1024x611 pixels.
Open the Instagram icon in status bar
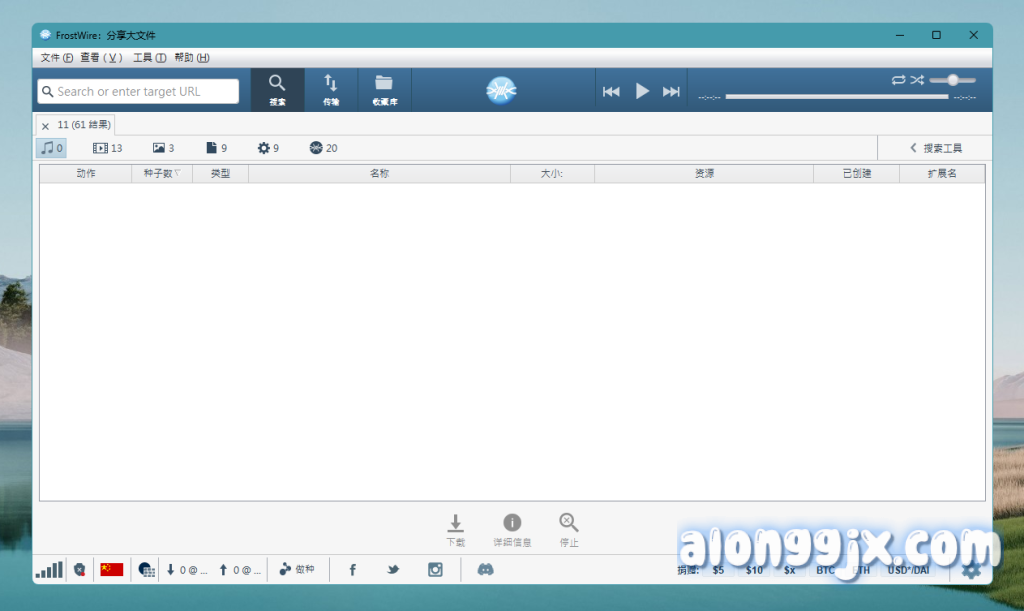click(435, 569)
